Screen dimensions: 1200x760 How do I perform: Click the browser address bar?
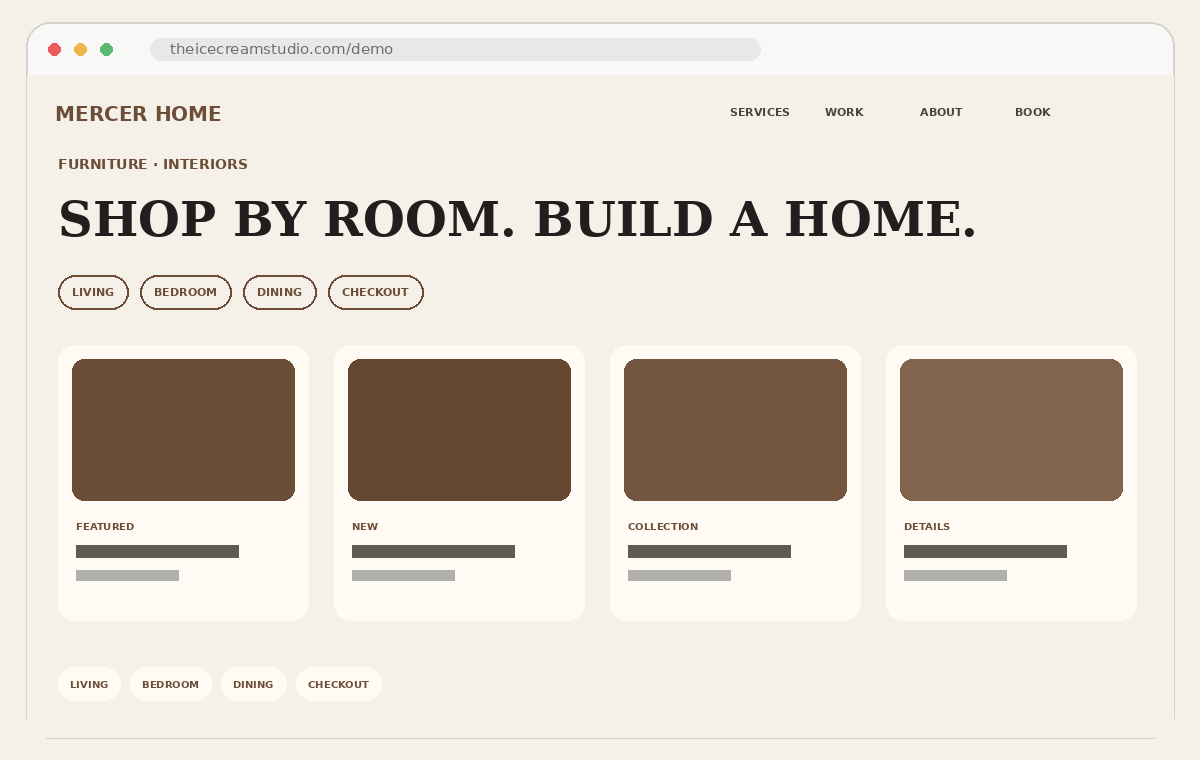coord(455,49)
